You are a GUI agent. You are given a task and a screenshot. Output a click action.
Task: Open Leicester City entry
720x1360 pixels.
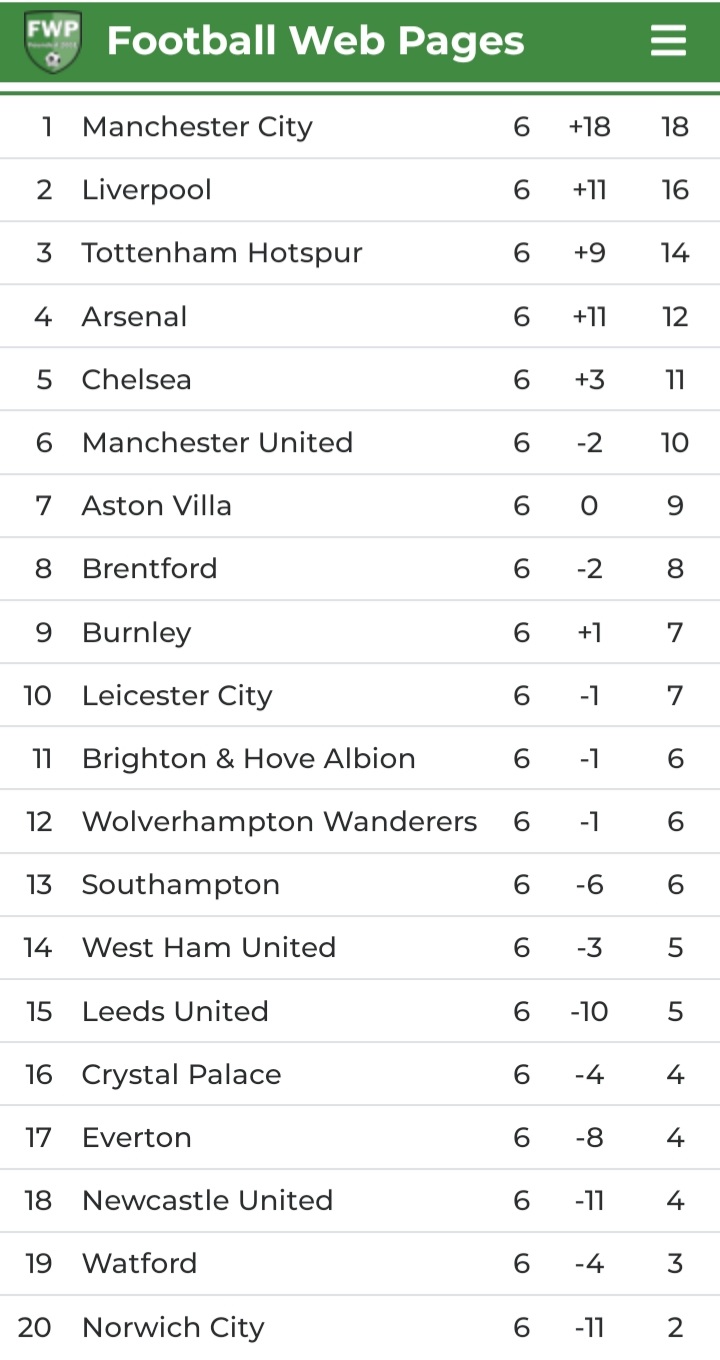(x=177, y=696)
